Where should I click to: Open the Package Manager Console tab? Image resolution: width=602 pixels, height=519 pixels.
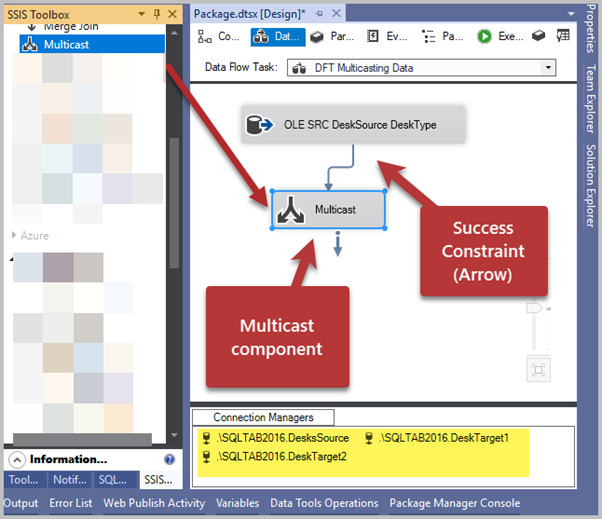click(455, 503)
